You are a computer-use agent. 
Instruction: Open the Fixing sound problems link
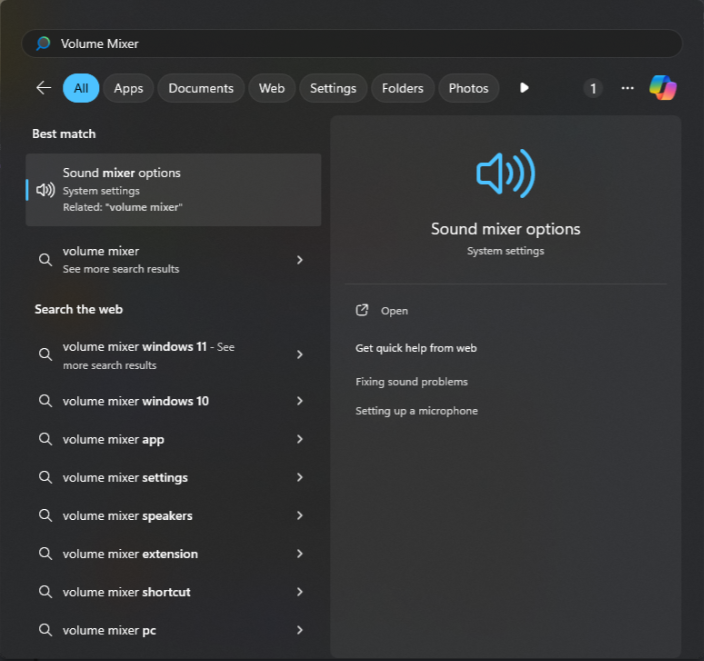coord(411,382)
